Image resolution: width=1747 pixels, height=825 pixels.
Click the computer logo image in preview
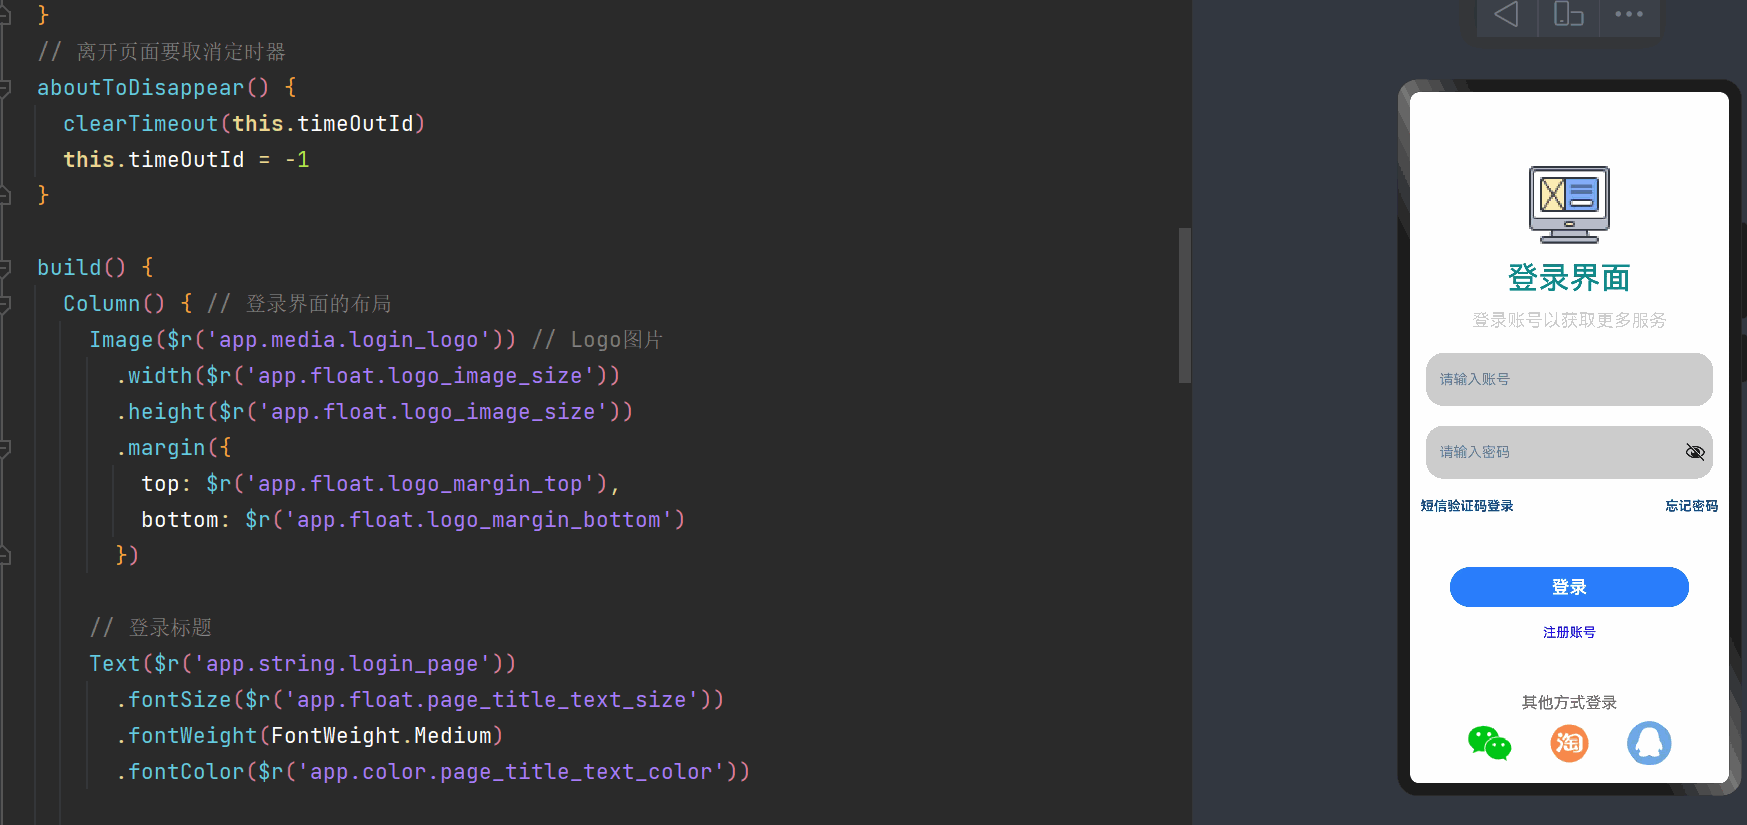[1569, 205]
